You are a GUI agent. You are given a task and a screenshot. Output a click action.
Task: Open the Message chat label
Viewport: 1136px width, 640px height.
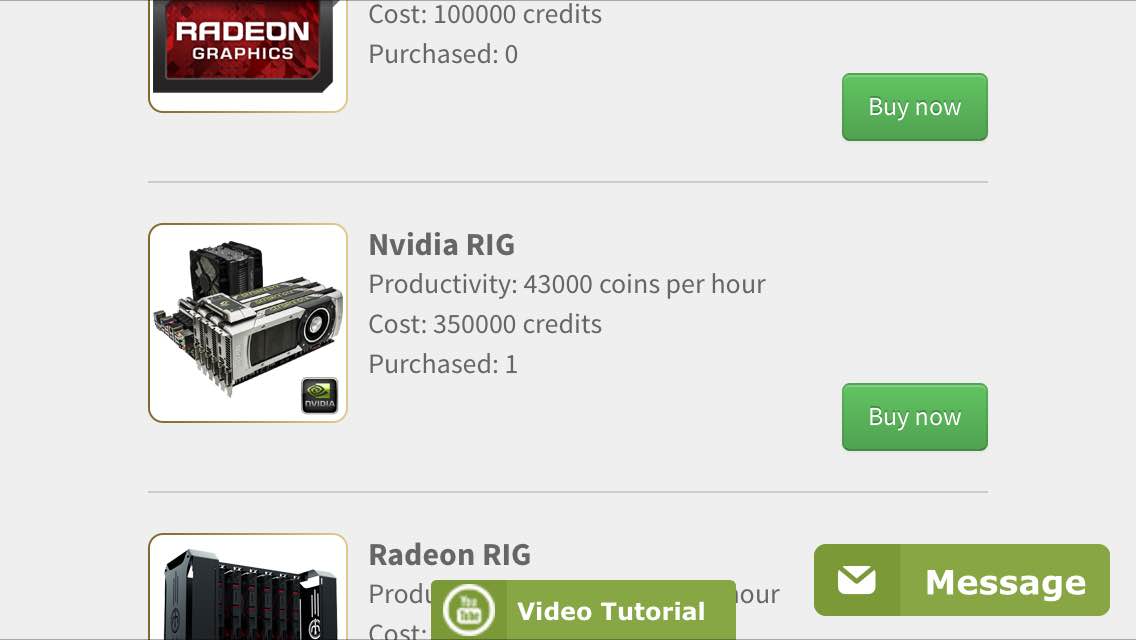(x=1006, y=582)
